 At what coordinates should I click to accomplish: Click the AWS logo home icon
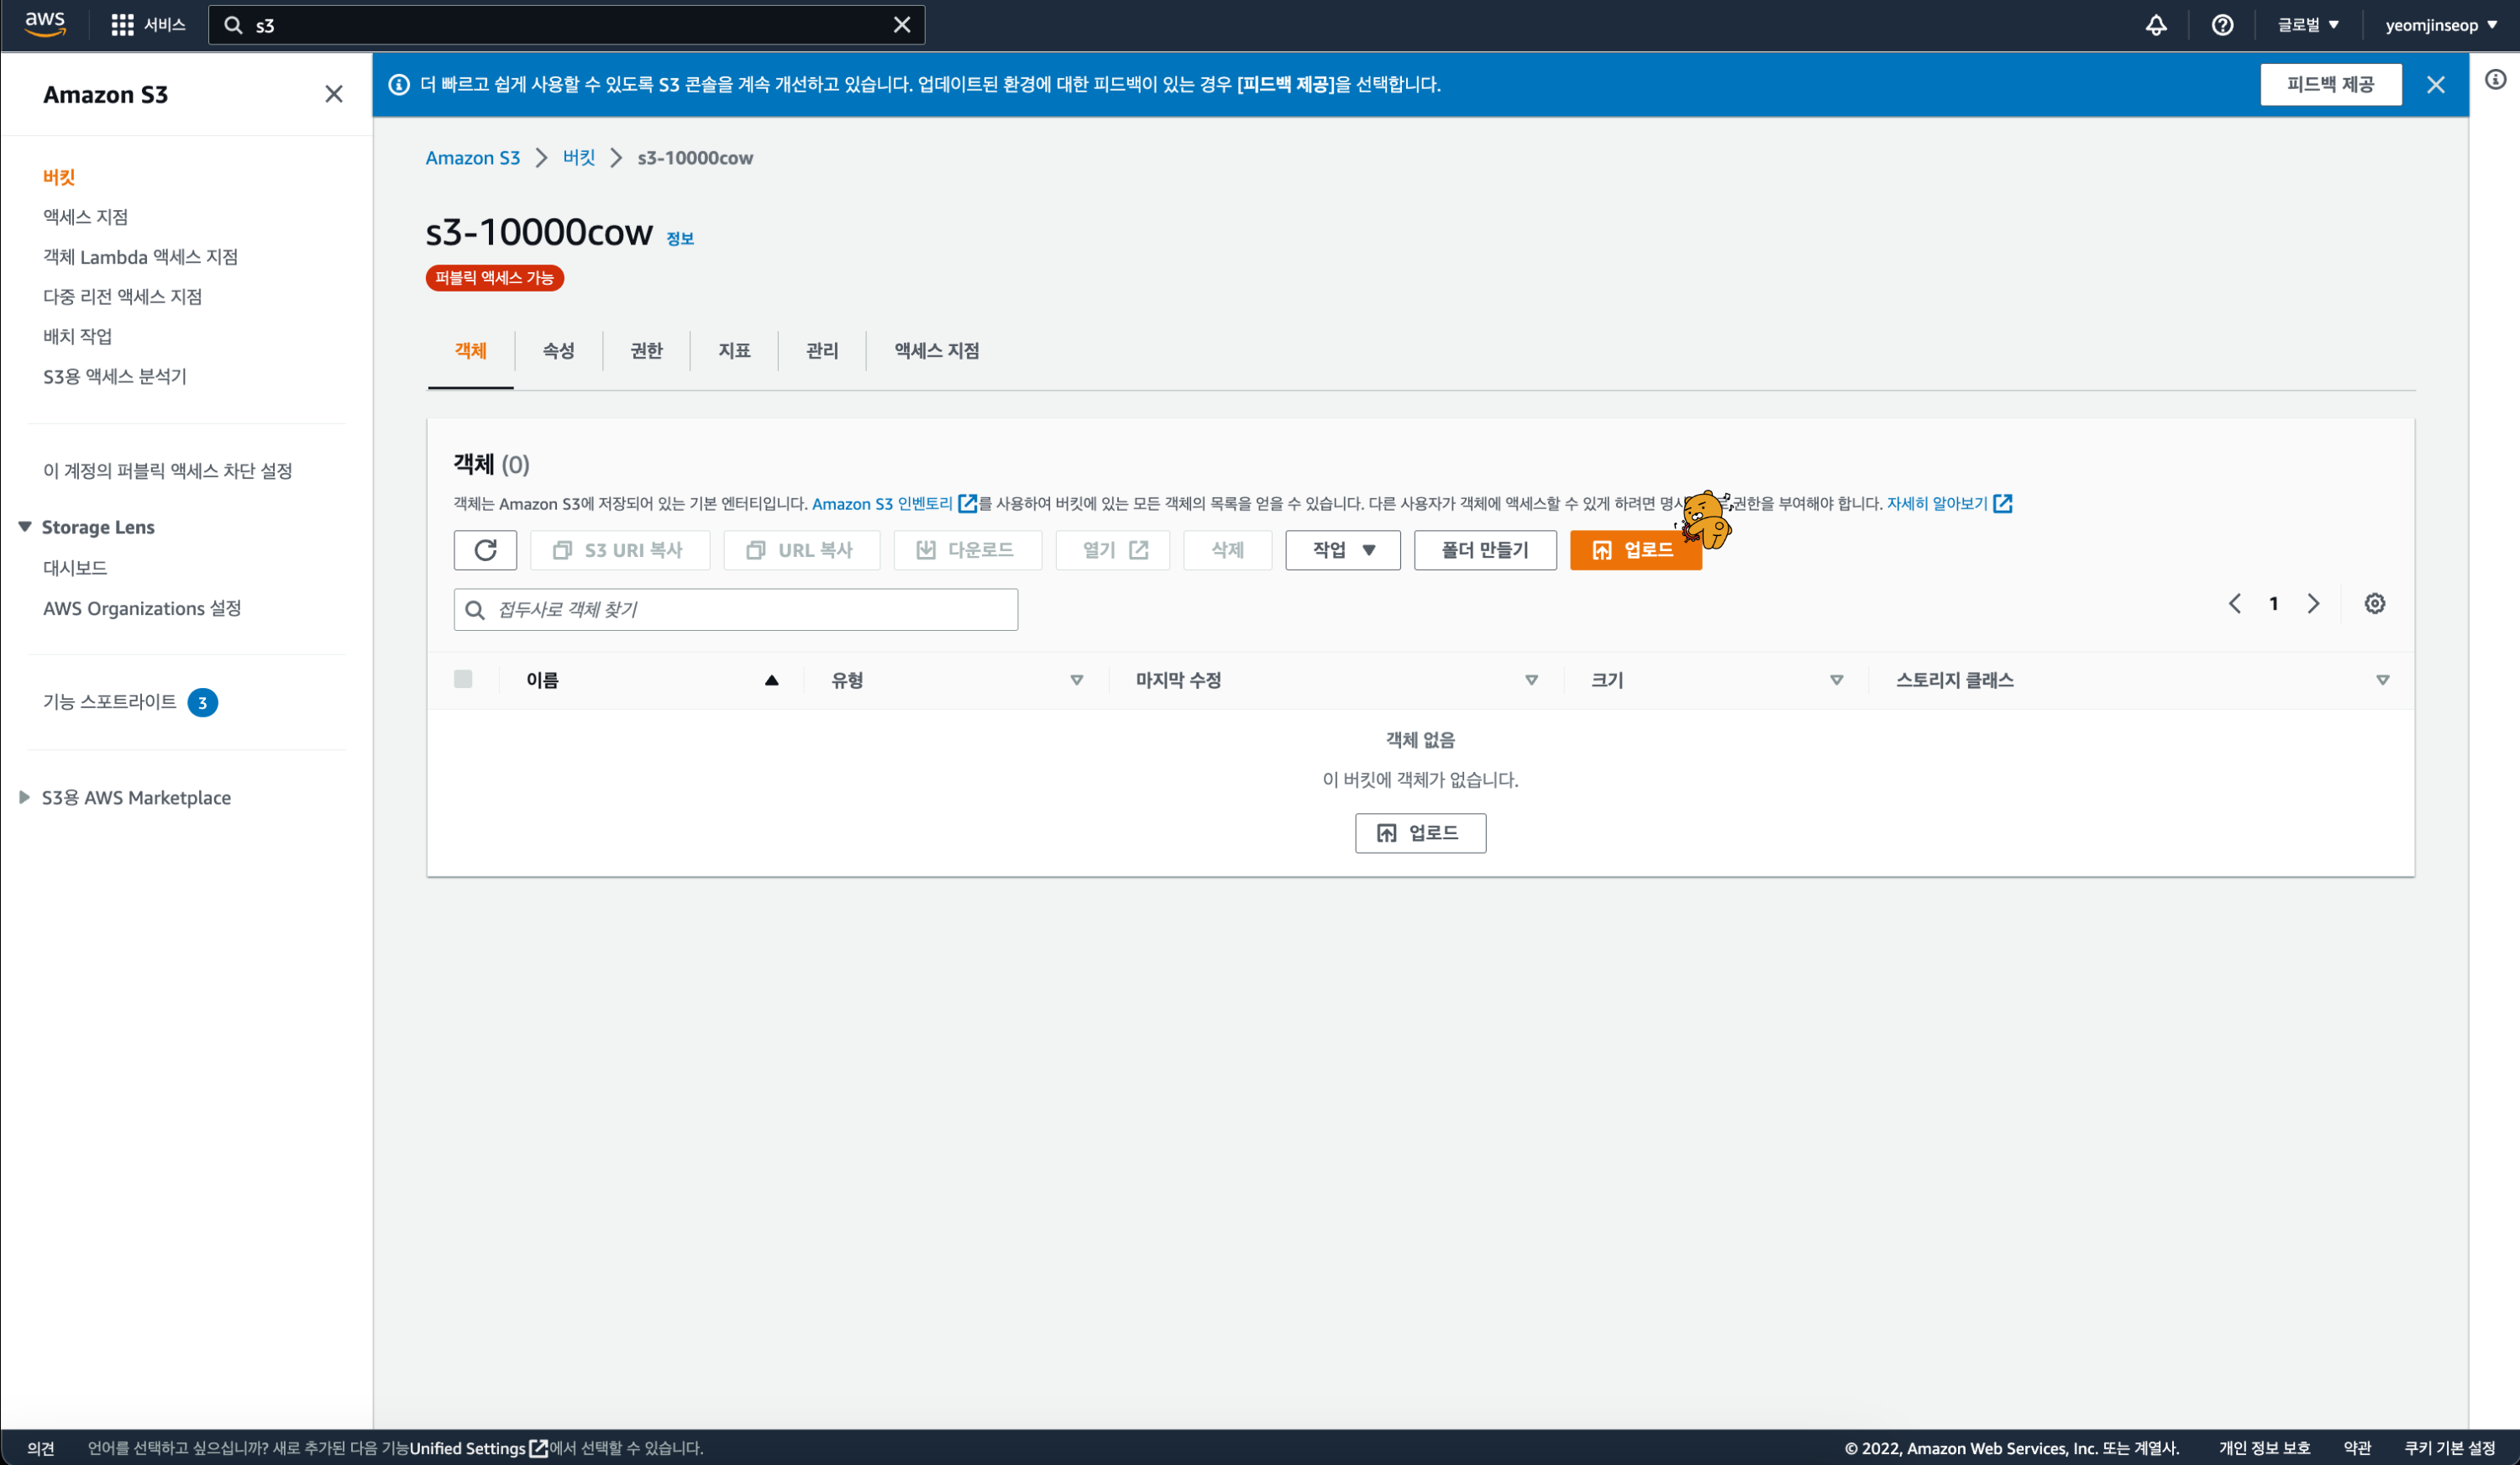pyautogui.click(x=45, y=24)
